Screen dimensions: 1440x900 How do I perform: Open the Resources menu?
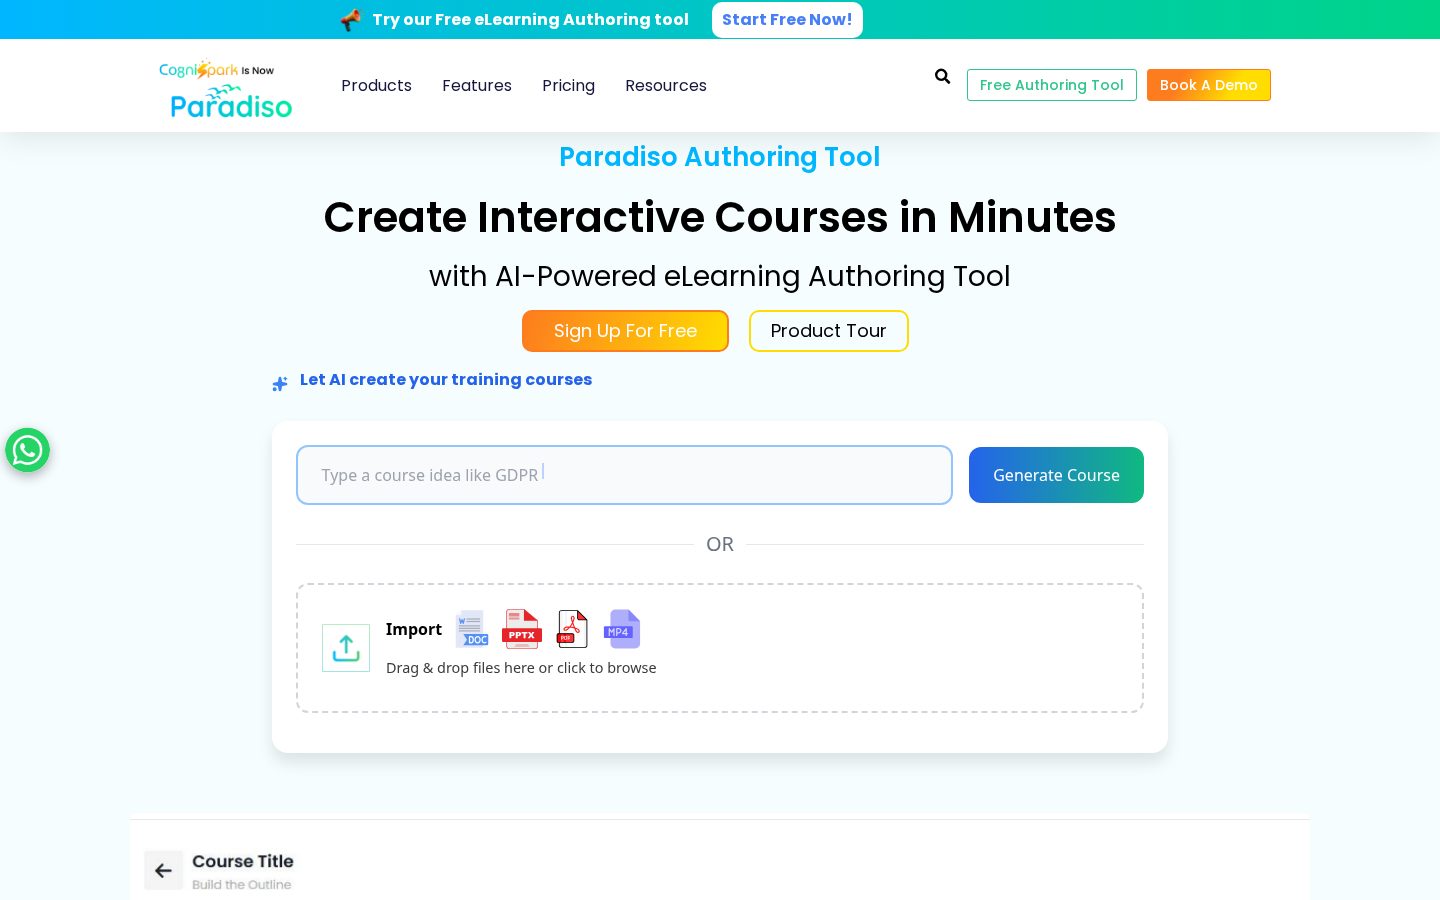click(x=666, y=86)
